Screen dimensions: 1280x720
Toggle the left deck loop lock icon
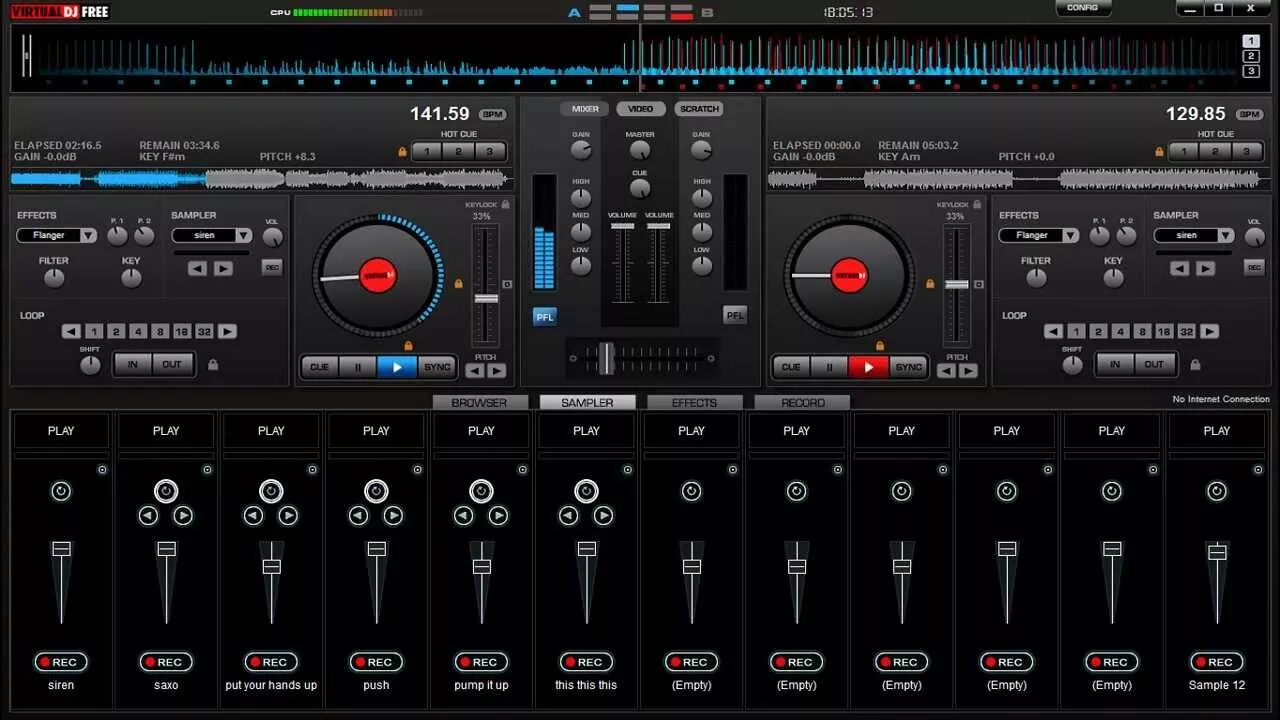click(x=212, y=365)
